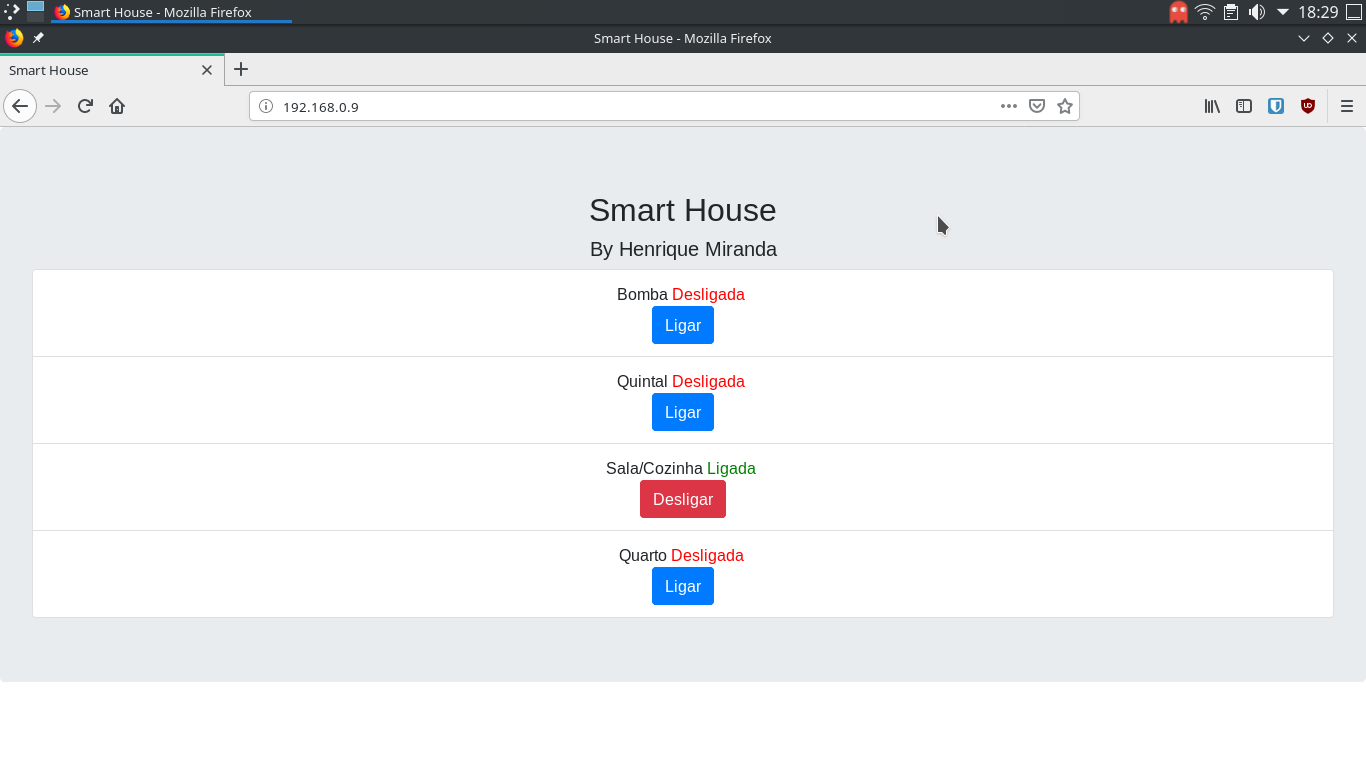Image resolution: width=1366 pixels, height=768 pixels.
Task: Click the Sala/Cozinha Ligada status text
Action: 681,468
